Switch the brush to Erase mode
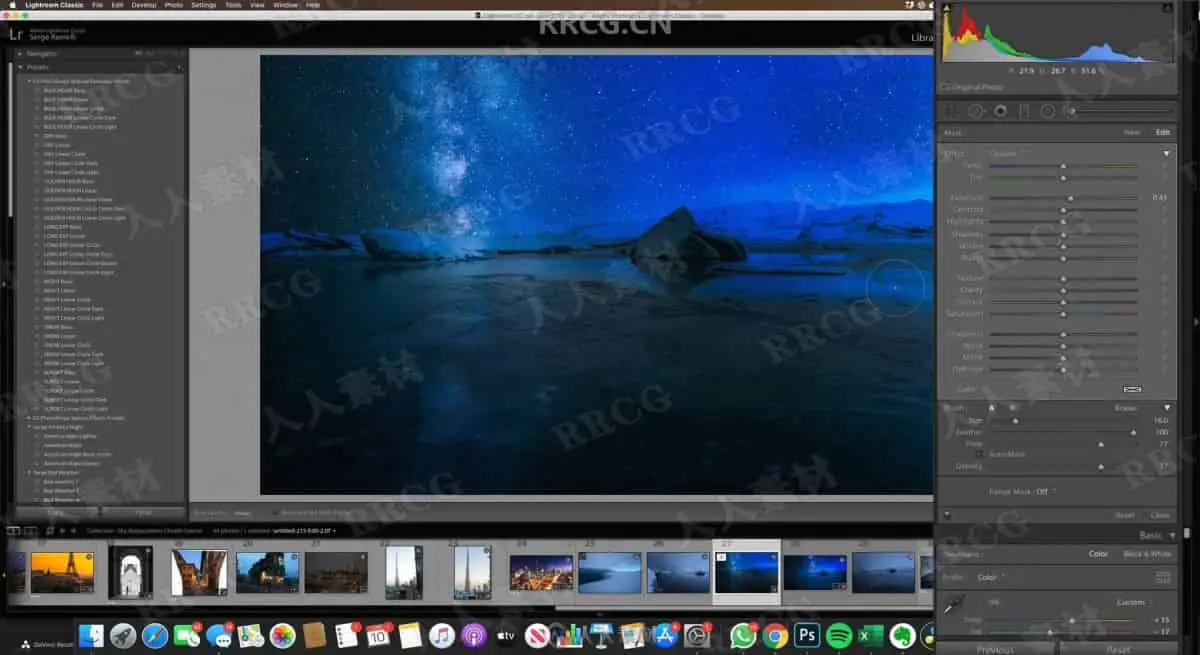The height and width of the screenshot is (655, 1200). click(x=1125, y=408)
